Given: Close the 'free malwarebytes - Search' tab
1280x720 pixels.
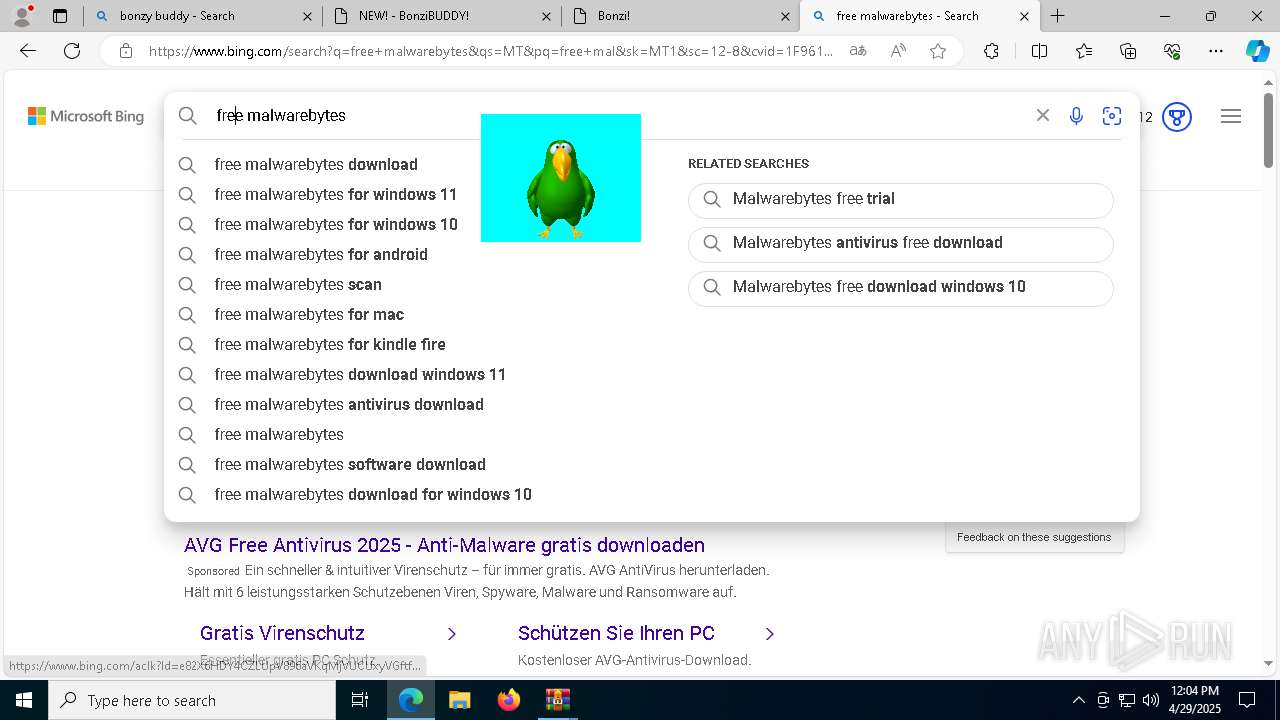Looking at the screenshot, I should click(x=1024, y=16).
